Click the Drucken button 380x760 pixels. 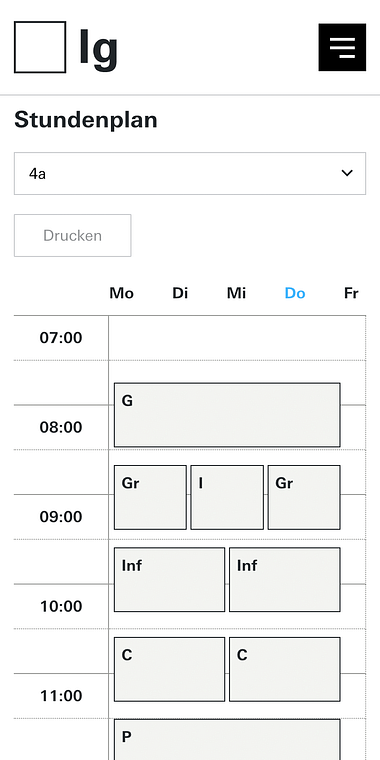[x=73, y=236]
